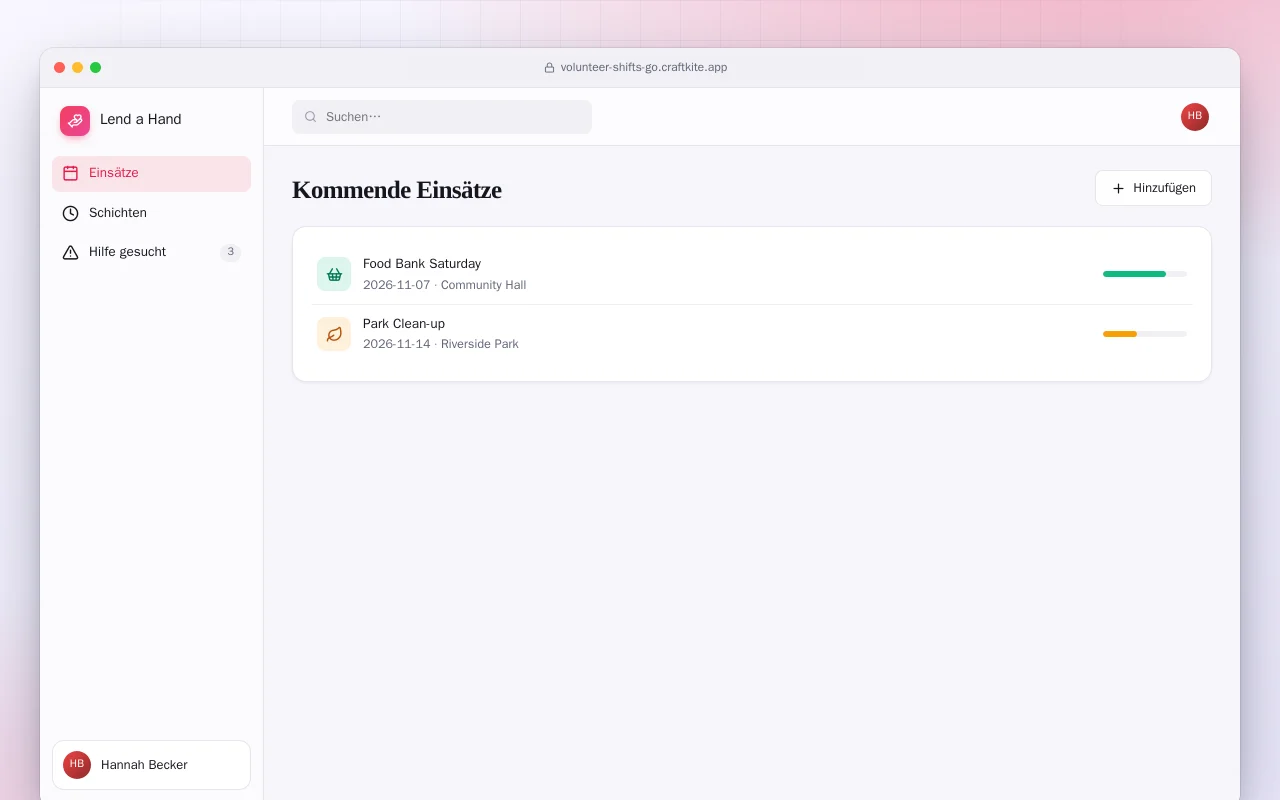Click the Lend a Hand logo icon
The width and height of the screenshot is (1280, 800).
(x=75, y=120)
